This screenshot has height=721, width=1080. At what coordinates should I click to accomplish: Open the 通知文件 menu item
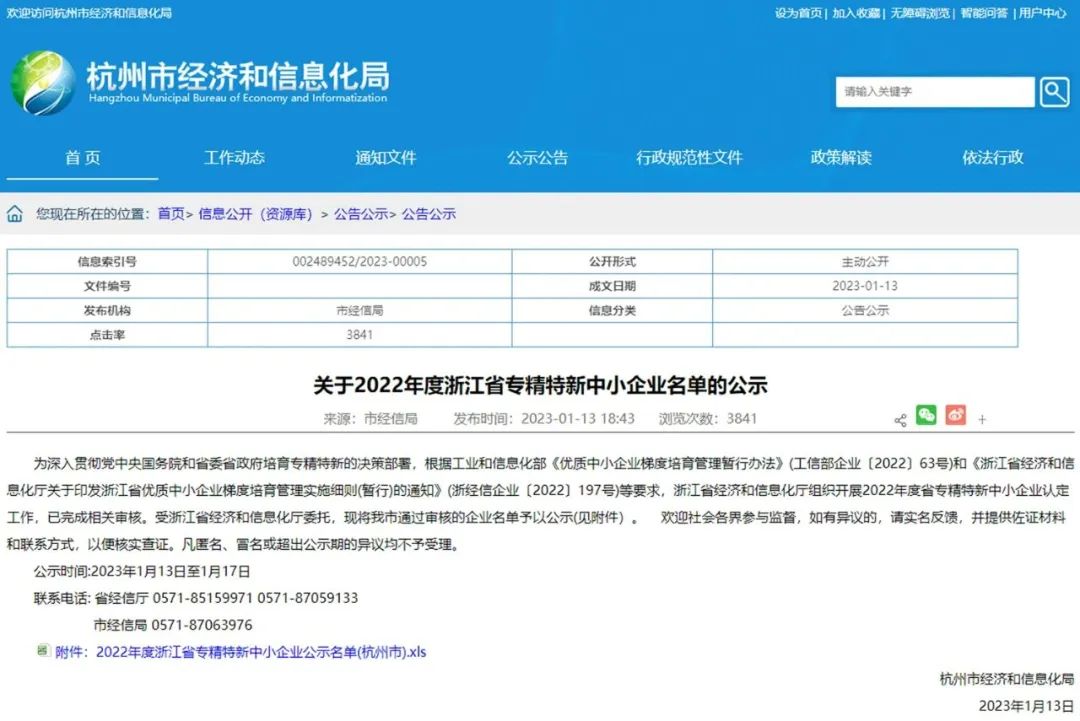385,158
